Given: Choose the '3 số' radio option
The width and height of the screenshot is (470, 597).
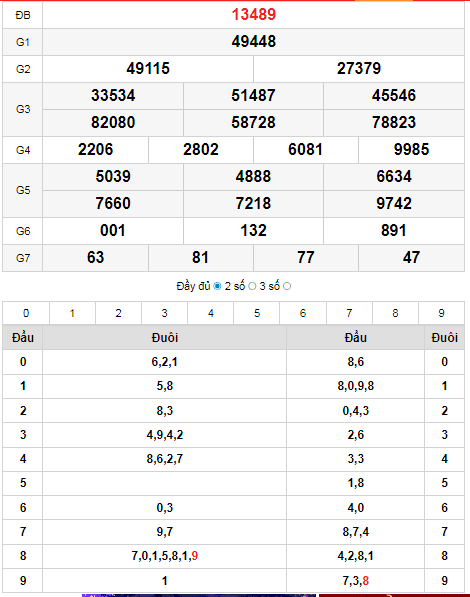Looking at the screenshot, I should click(287, 286).
